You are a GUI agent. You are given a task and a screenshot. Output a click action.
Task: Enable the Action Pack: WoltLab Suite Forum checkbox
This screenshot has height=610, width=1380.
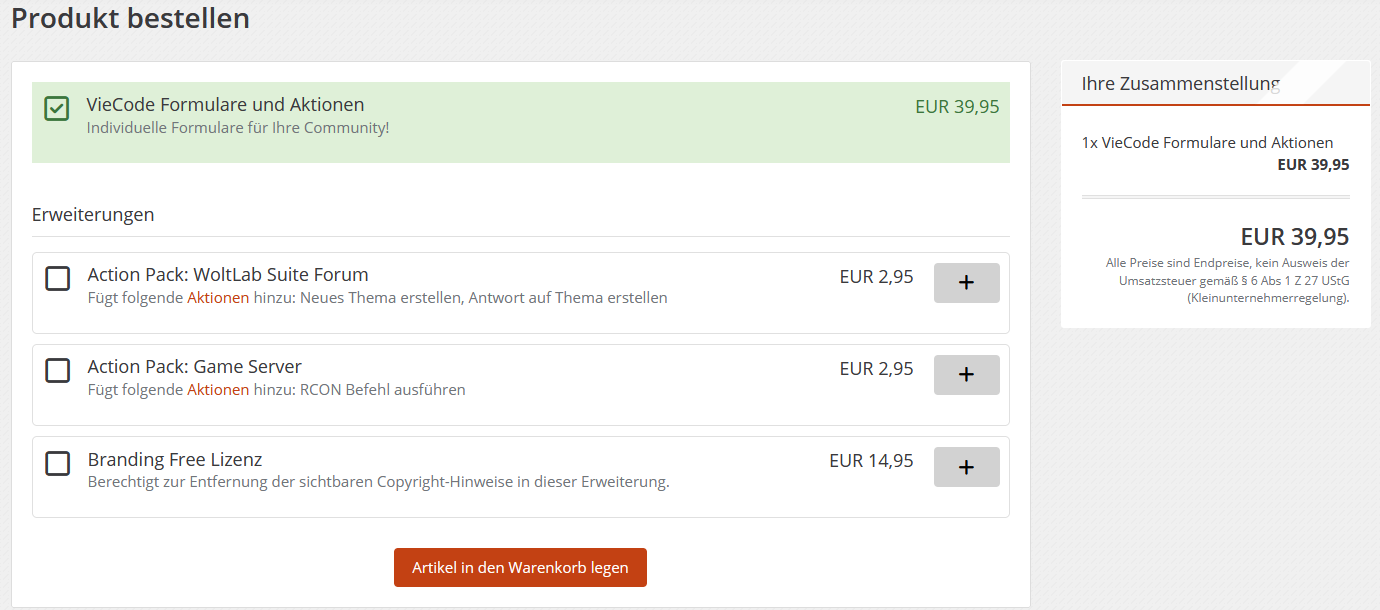pyautogui.click(x=58, y=279)
